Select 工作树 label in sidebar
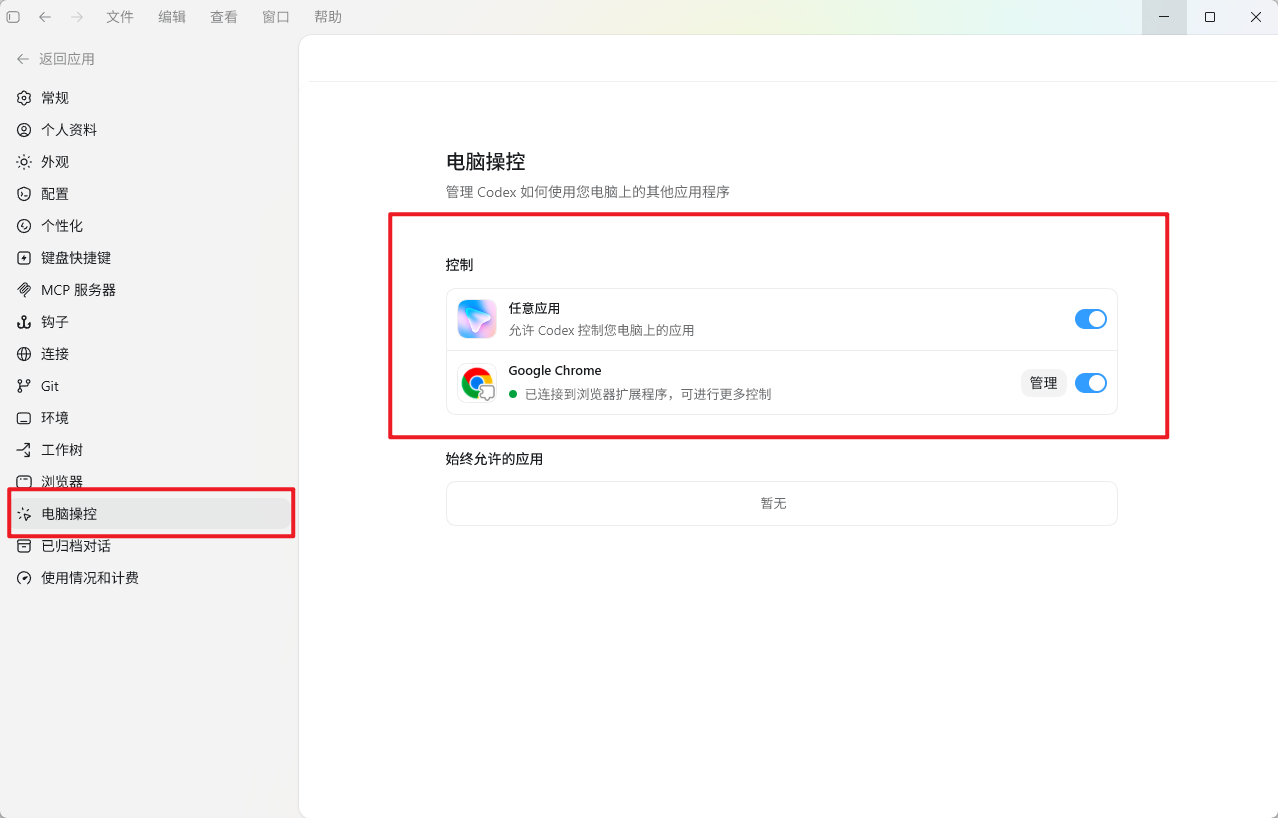 (62, 450)
